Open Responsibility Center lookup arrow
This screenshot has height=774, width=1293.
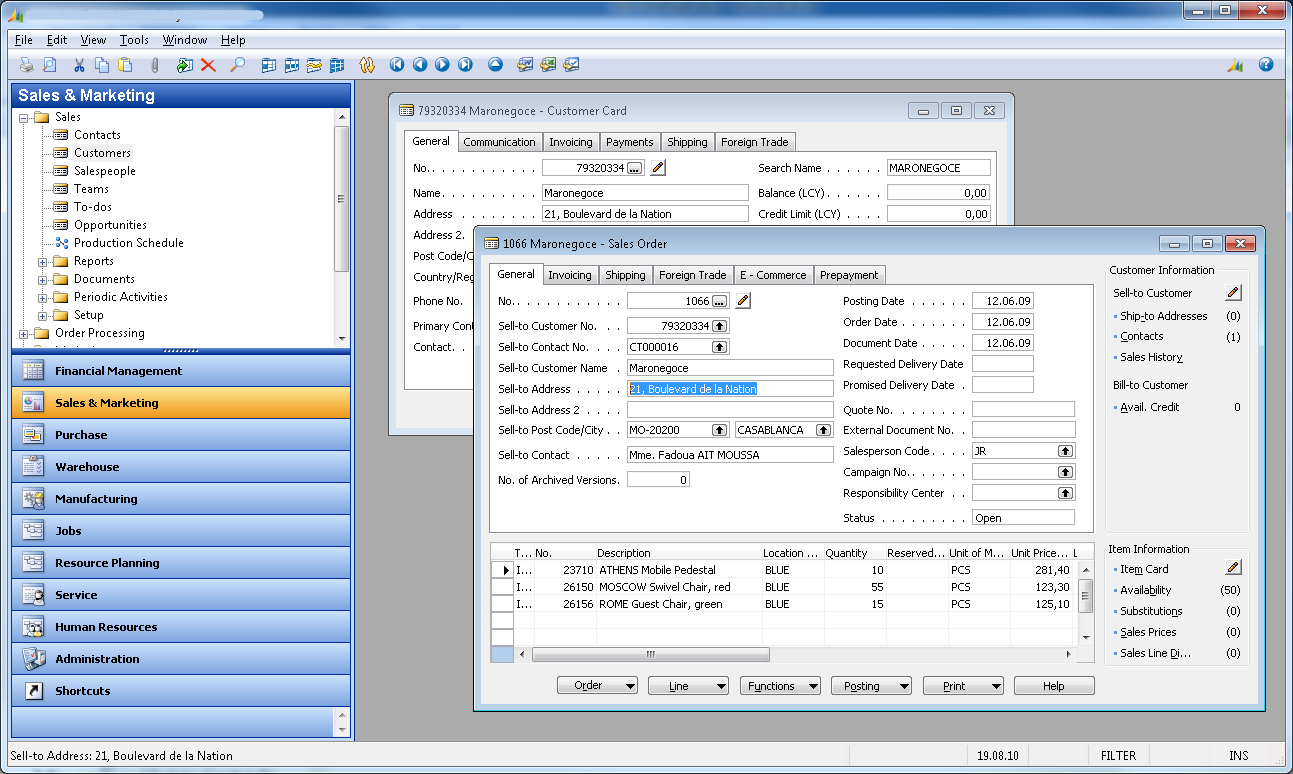1066,493
